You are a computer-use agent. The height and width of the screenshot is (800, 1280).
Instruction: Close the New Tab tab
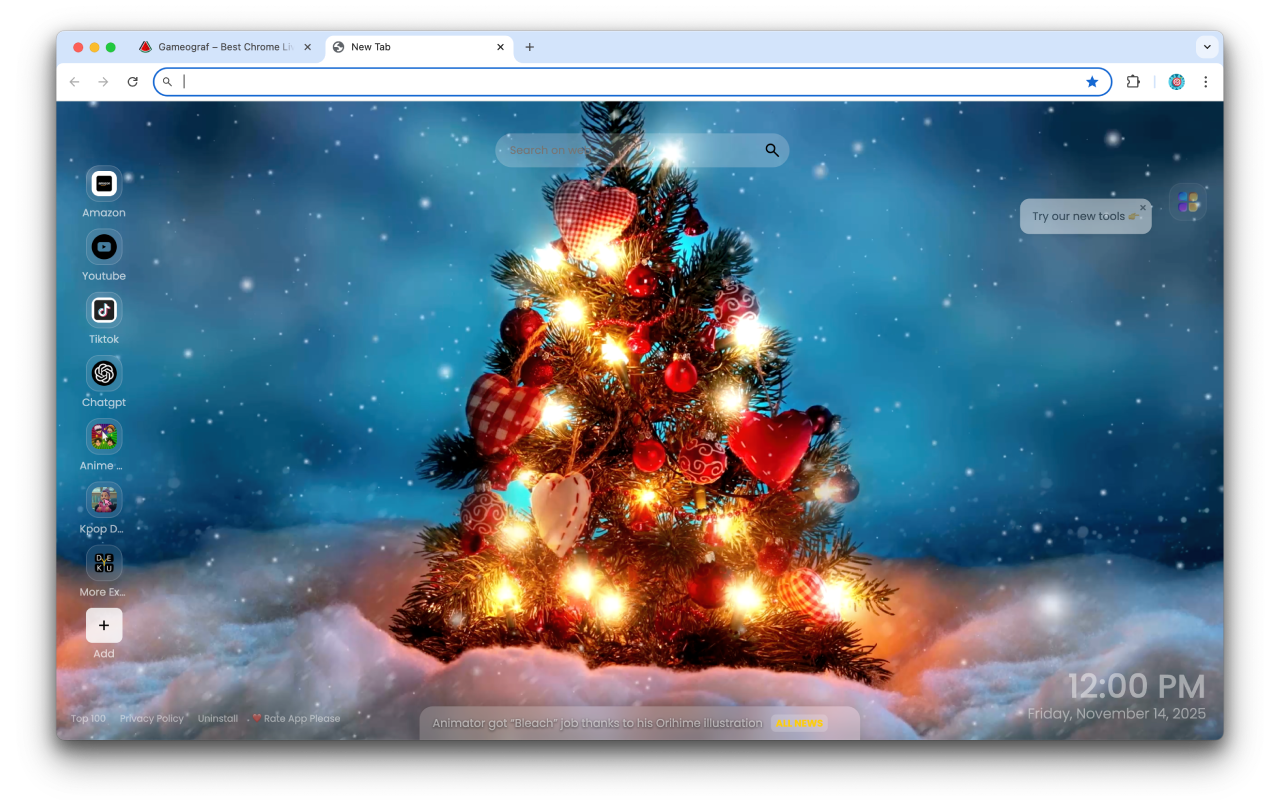500,47
